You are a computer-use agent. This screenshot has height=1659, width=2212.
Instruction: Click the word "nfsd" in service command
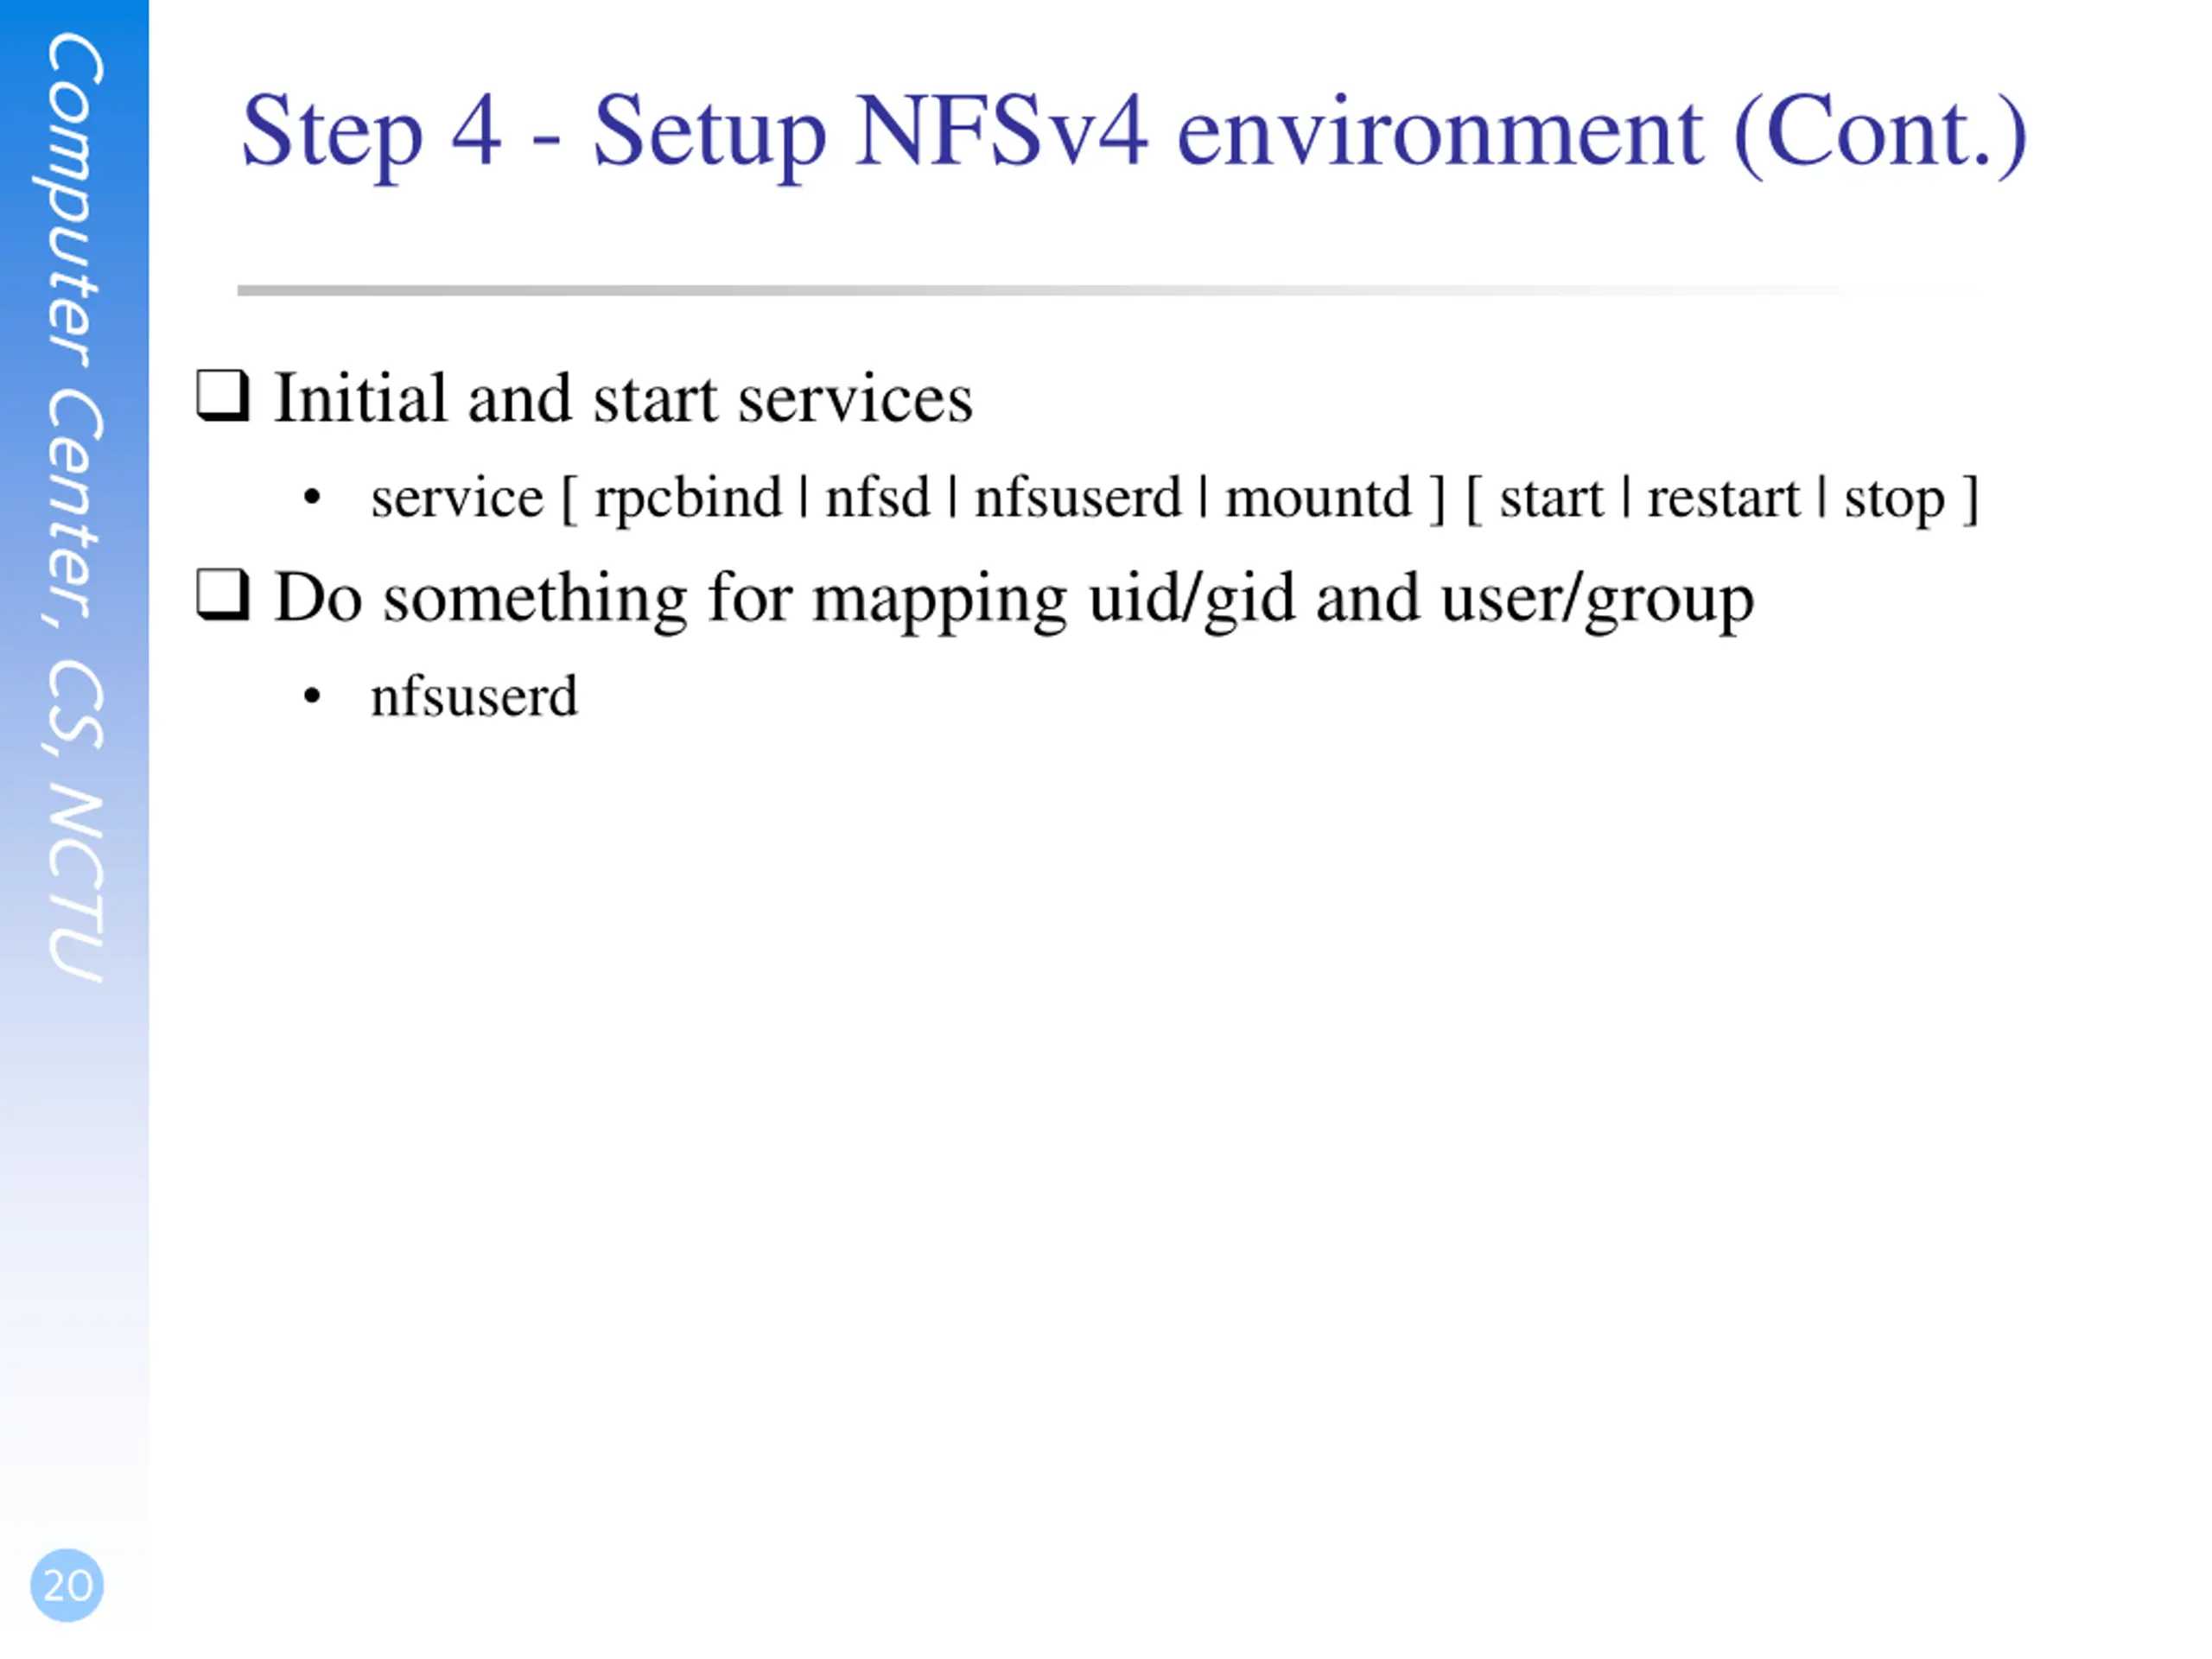tap(877, 498)
